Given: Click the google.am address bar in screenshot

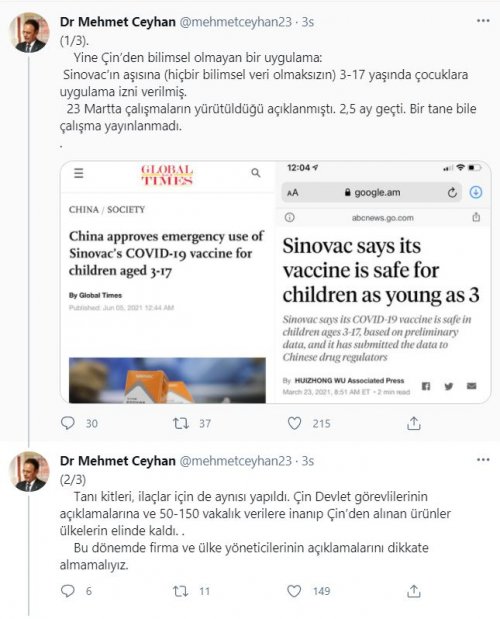Looking at the screenshot, I should coord(371,192).
